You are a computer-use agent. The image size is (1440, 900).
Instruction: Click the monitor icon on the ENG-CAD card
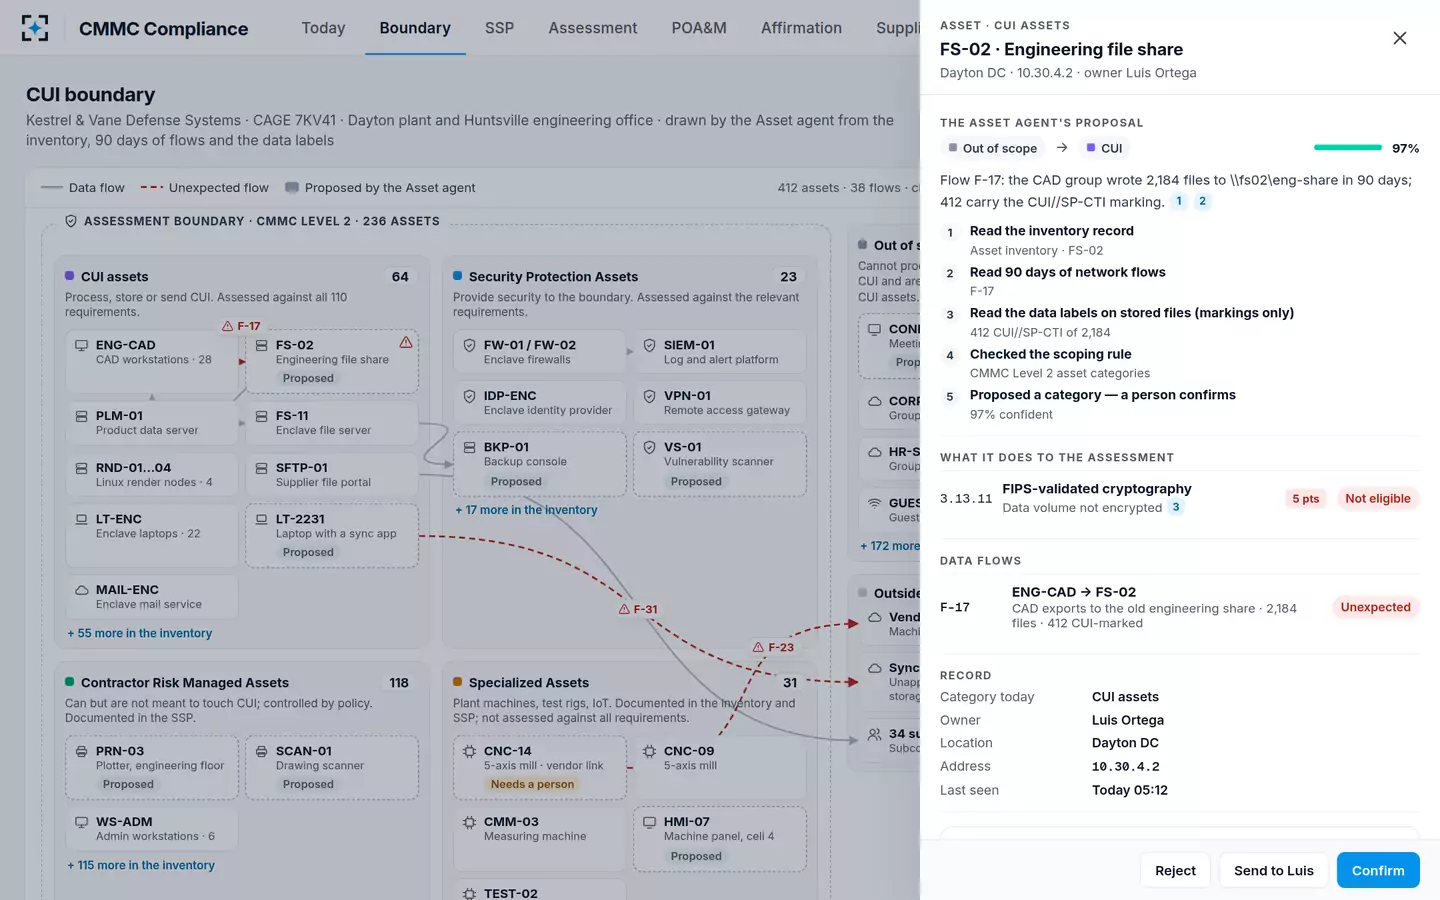[81, 345]
